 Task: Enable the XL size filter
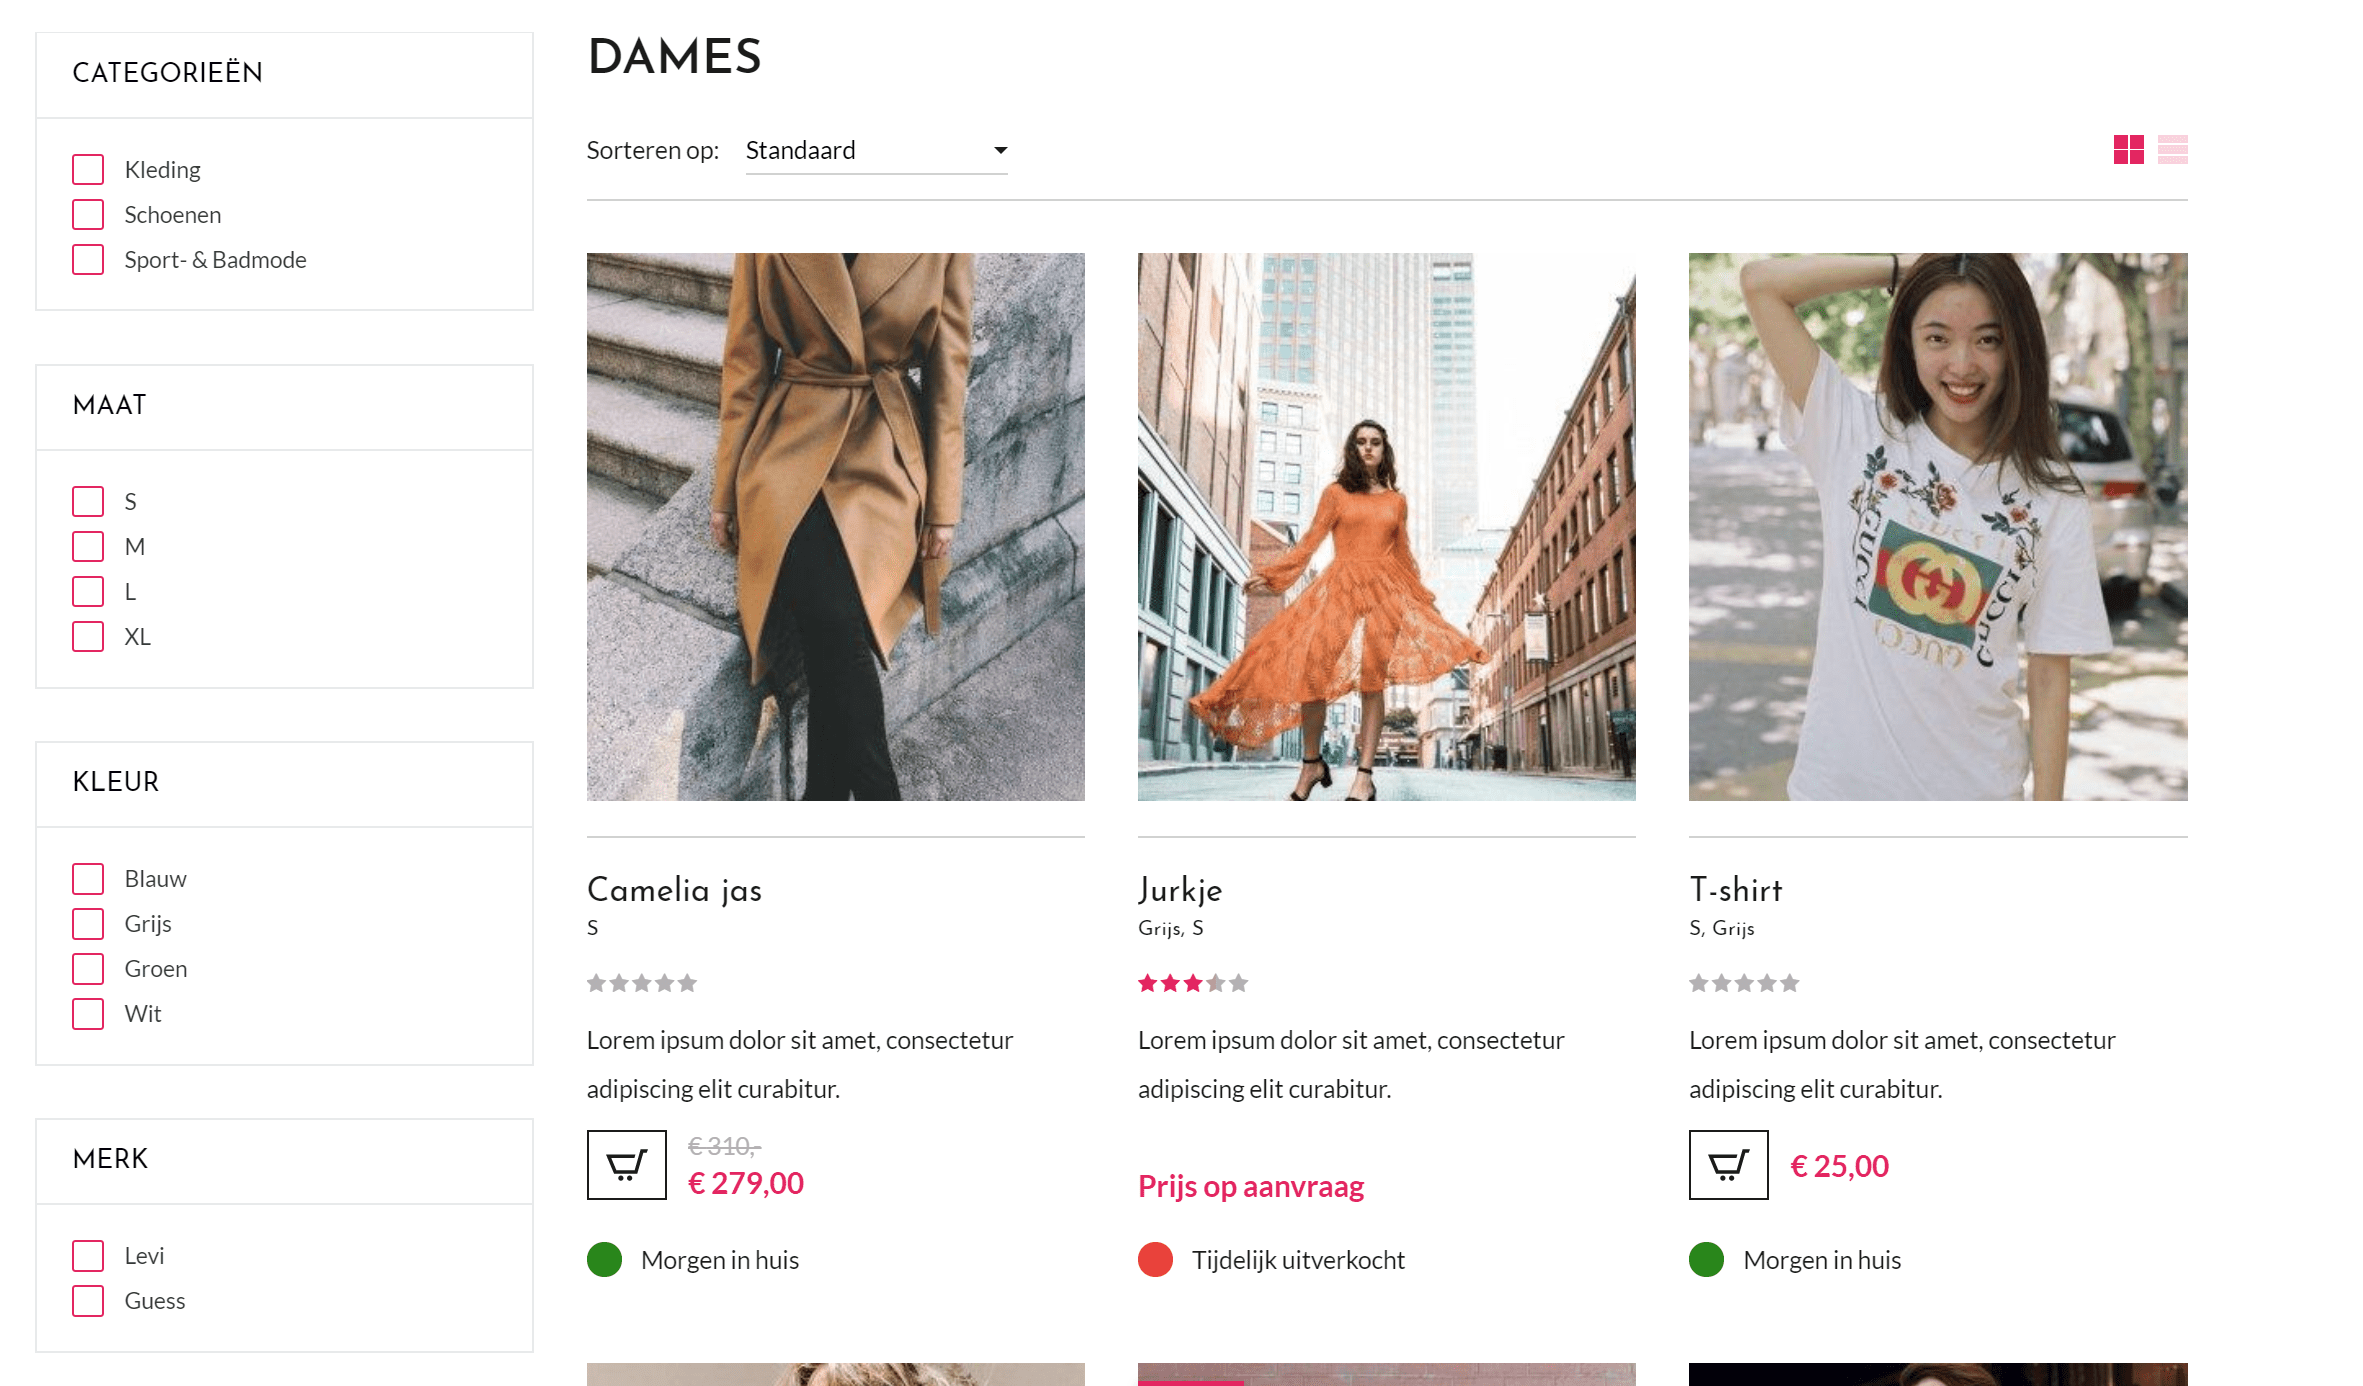click(88, 637)
